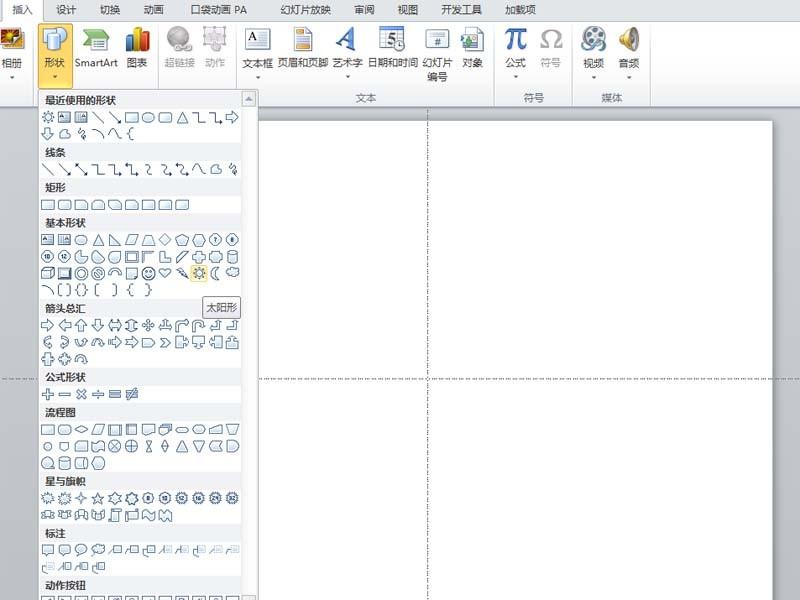Viewport: 800px width, 600px height.
Task: Select the Plus sign in Equation Shapes
Action: pos(47,394)
